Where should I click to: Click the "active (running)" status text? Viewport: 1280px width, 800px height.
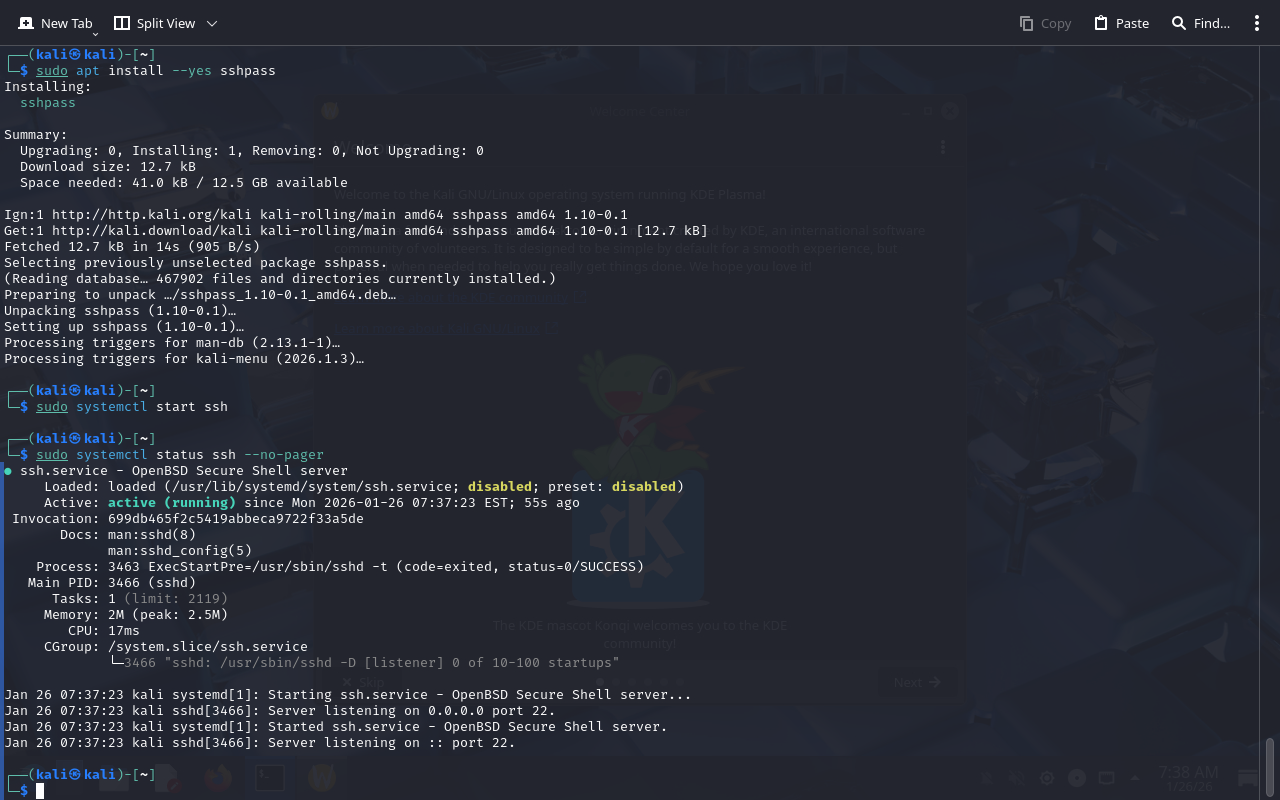(x=171, y=503)
